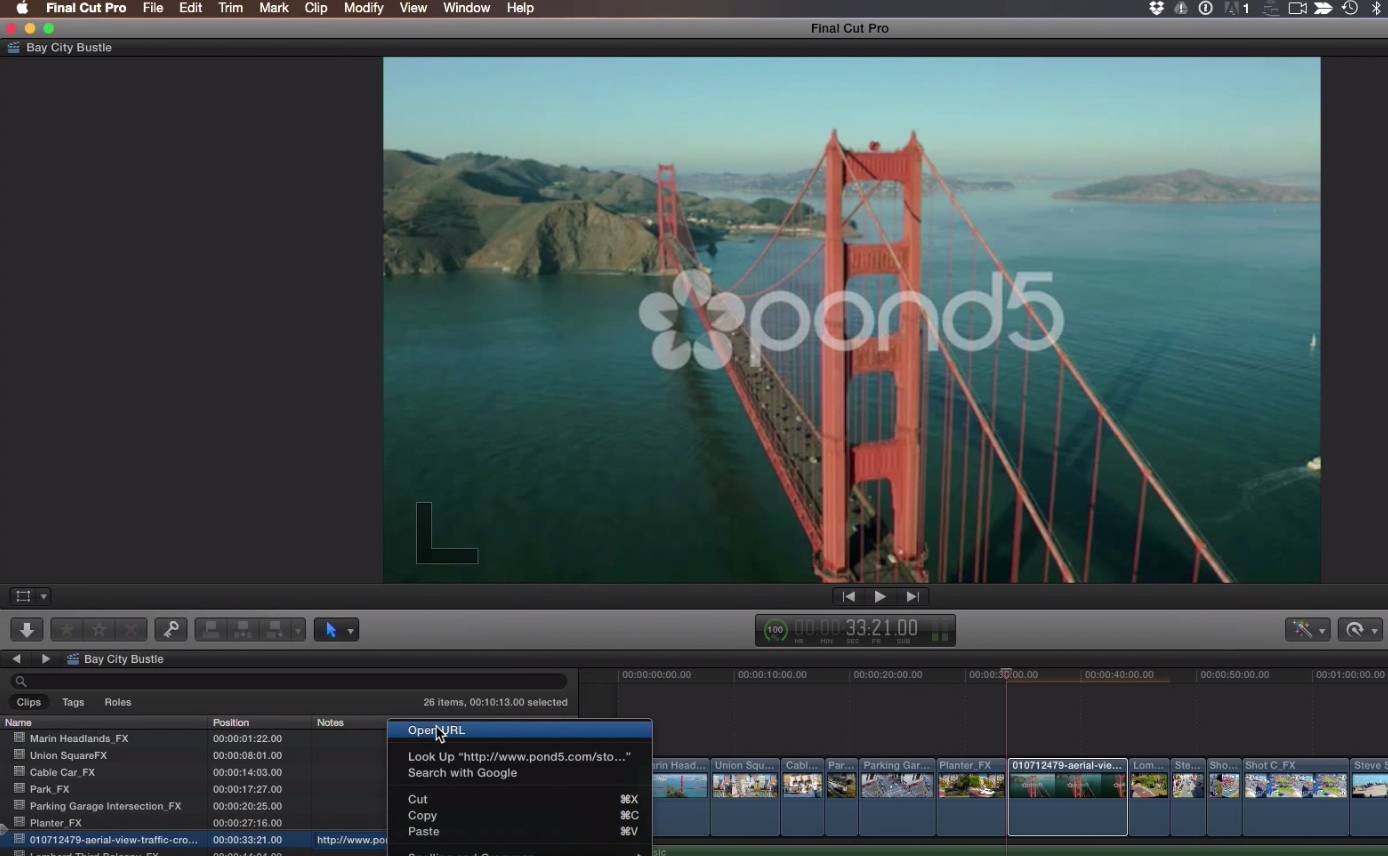This screenshot has height=856, width=1388.
Task: Click the background tasks 100% indicator
Action: 775,631
